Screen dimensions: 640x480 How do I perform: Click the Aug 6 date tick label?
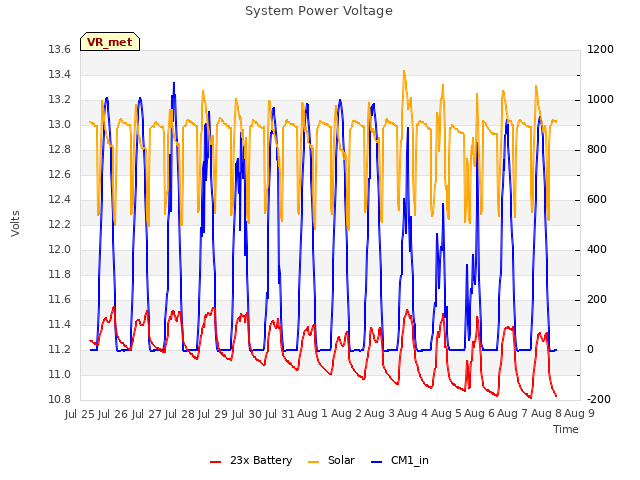click(479, 414)
